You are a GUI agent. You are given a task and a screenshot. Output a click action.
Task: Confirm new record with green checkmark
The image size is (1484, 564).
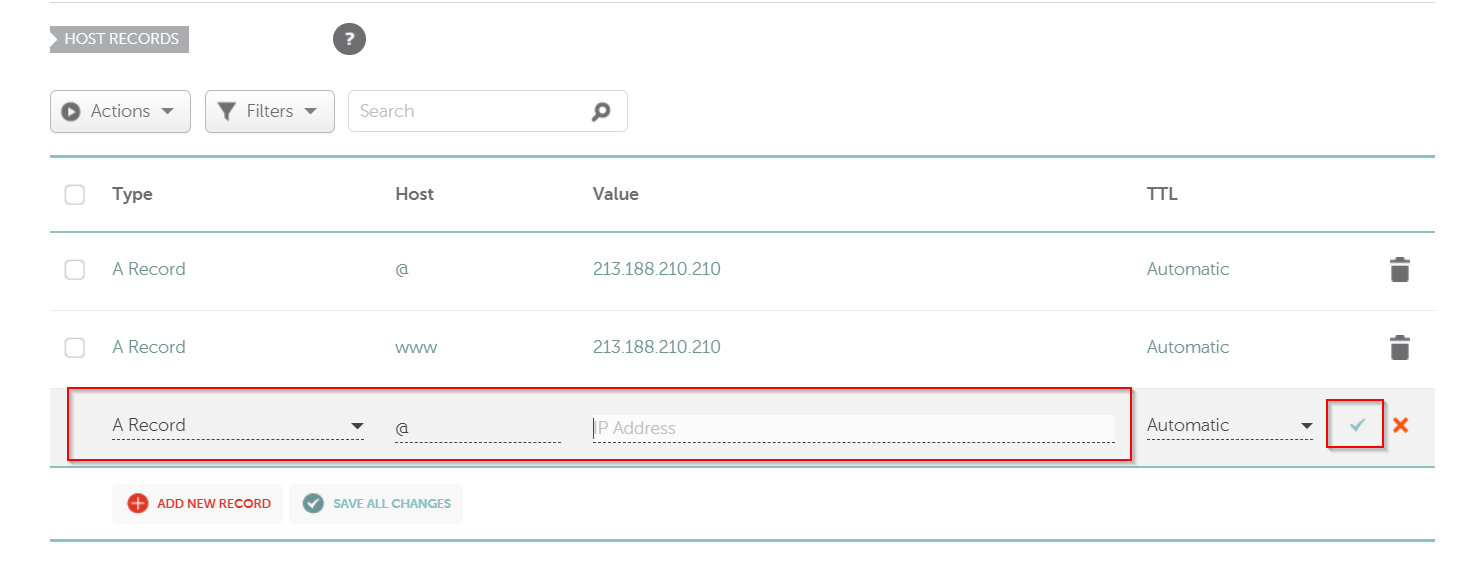(x=1356, y=425)
